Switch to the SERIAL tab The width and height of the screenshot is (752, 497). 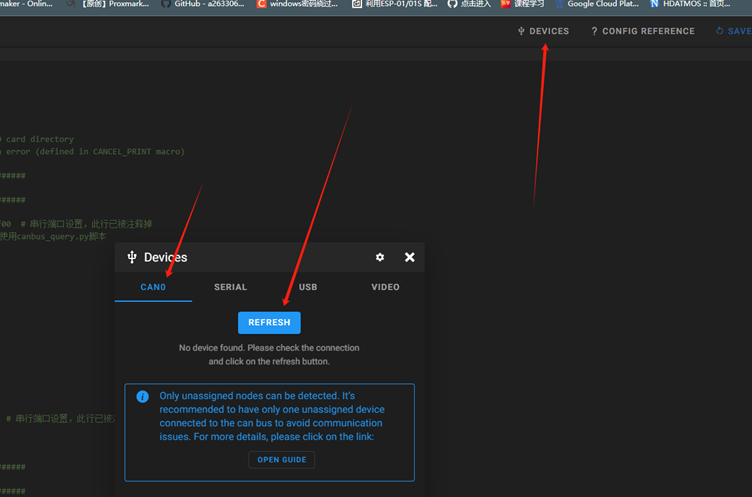tap(231, 287)
